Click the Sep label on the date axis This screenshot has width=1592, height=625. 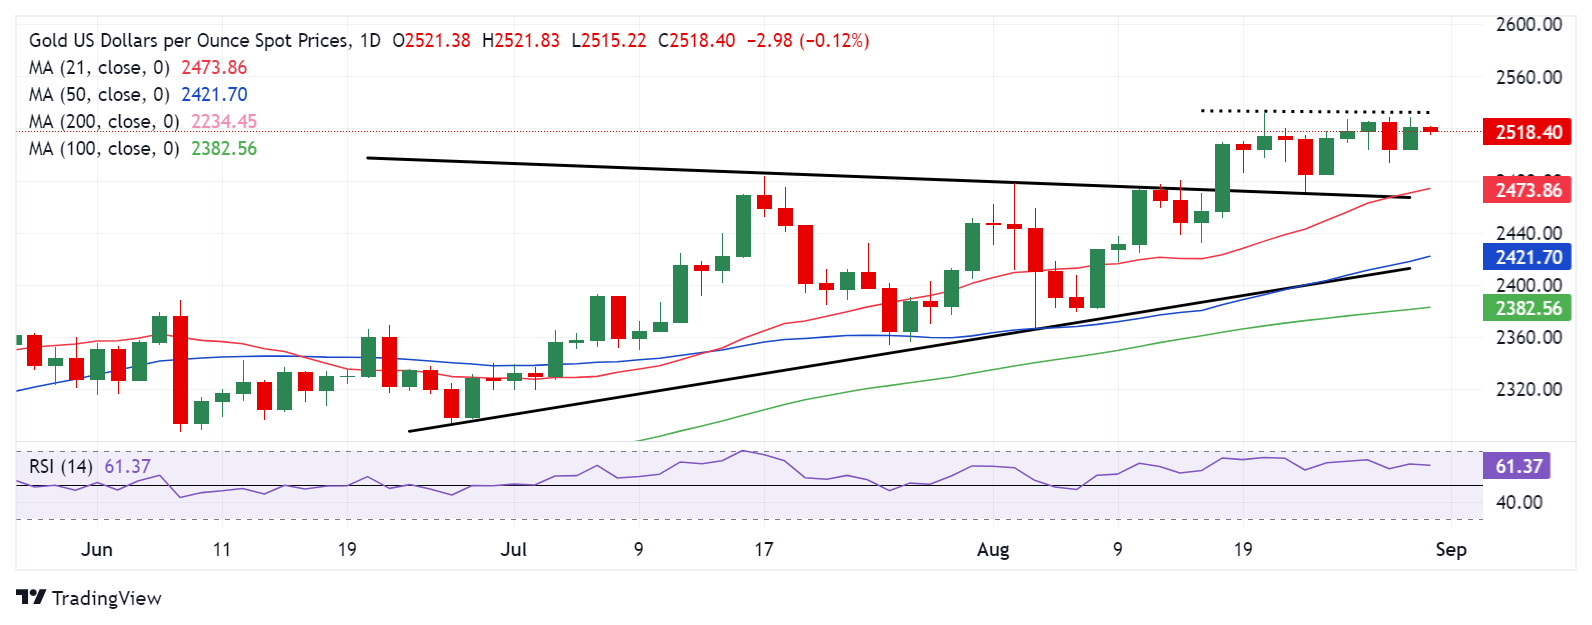1450,550
